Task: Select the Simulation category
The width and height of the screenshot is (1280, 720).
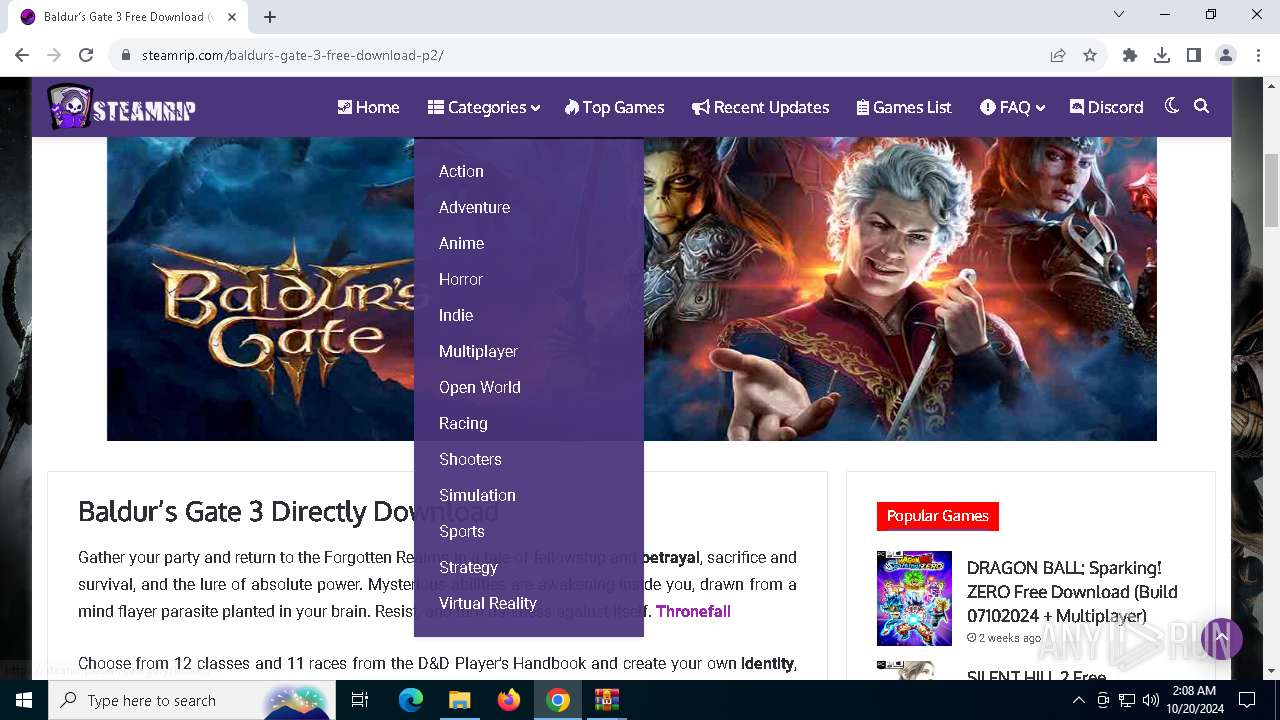Action: [477, 495]
